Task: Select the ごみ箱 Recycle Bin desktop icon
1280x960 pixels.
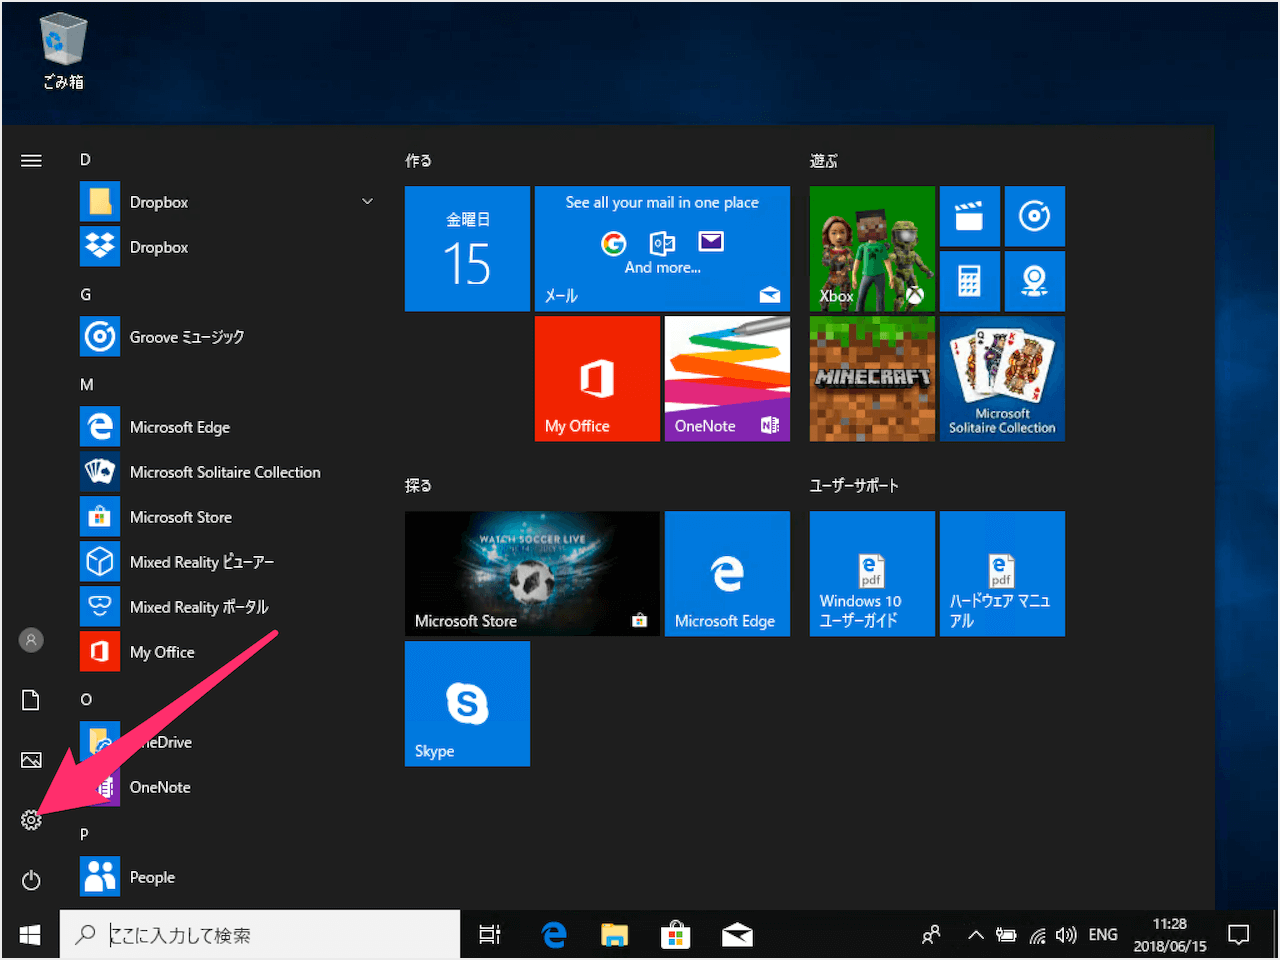Action: pyautogui.click(x=63, y=52)
